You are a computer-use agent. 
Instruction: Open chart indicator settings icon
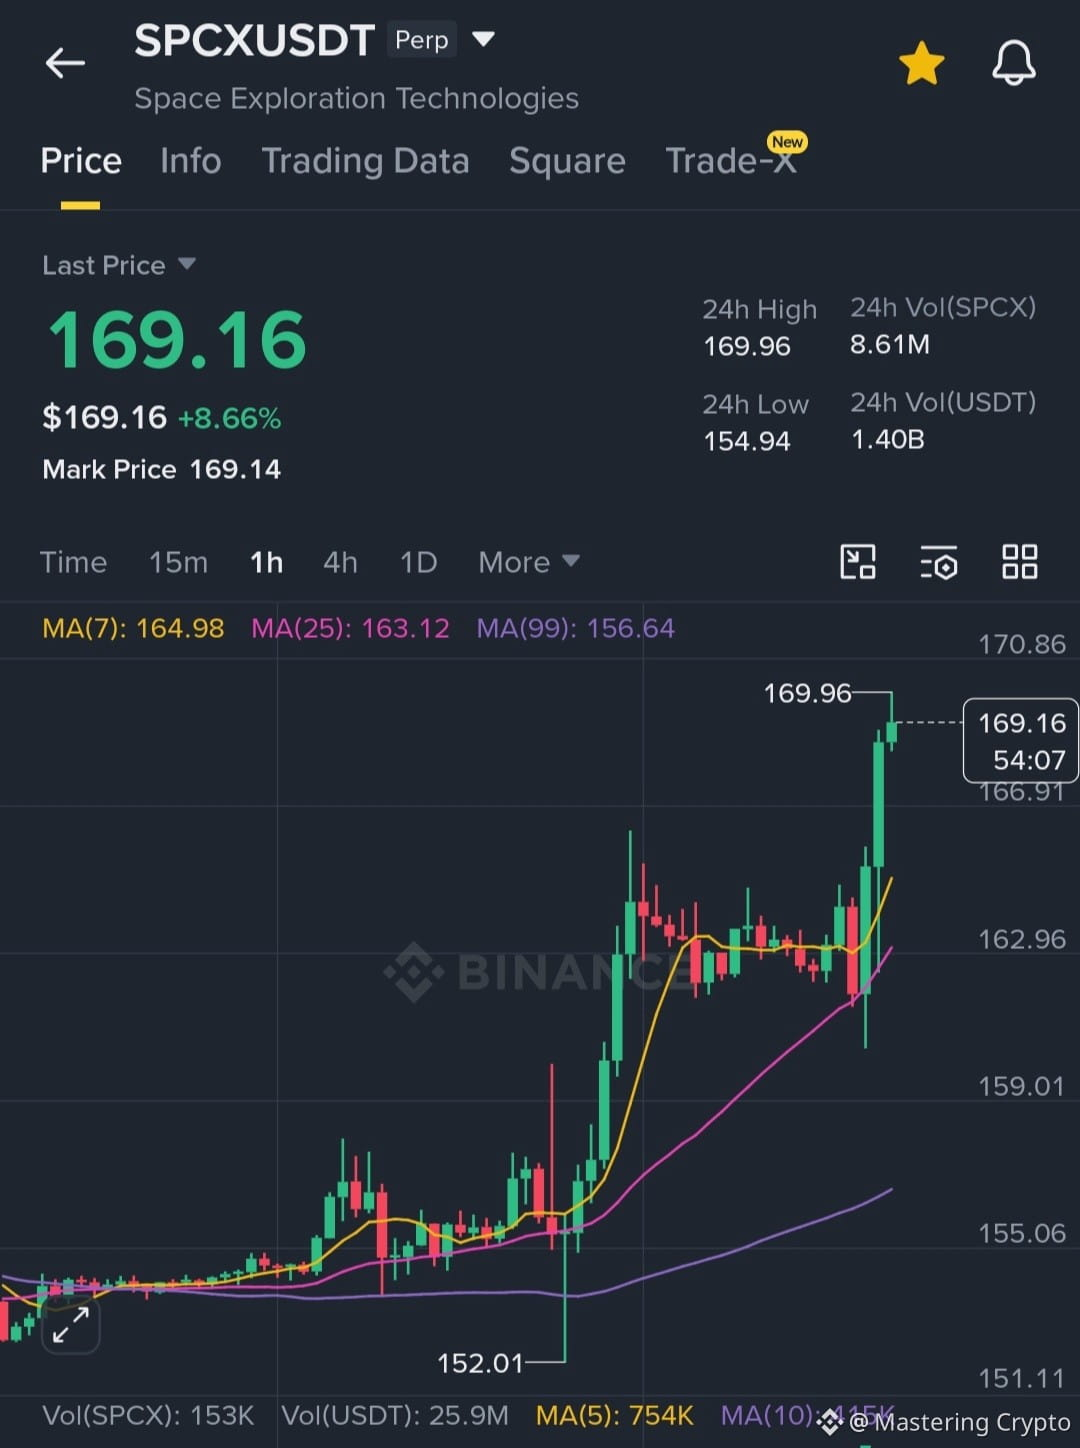pyautogui.click(x=938, y=562)
